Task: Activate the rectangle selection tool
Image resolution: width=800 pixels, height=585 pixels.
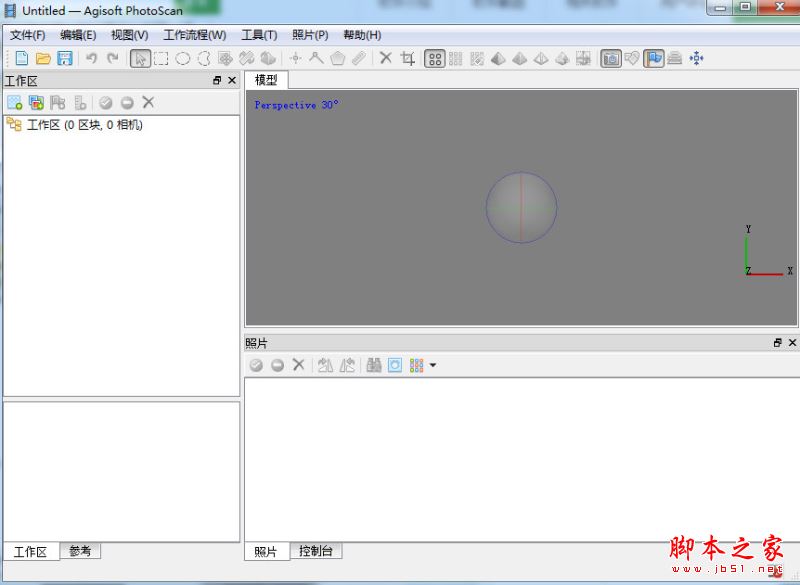Action: click(161, 58)
